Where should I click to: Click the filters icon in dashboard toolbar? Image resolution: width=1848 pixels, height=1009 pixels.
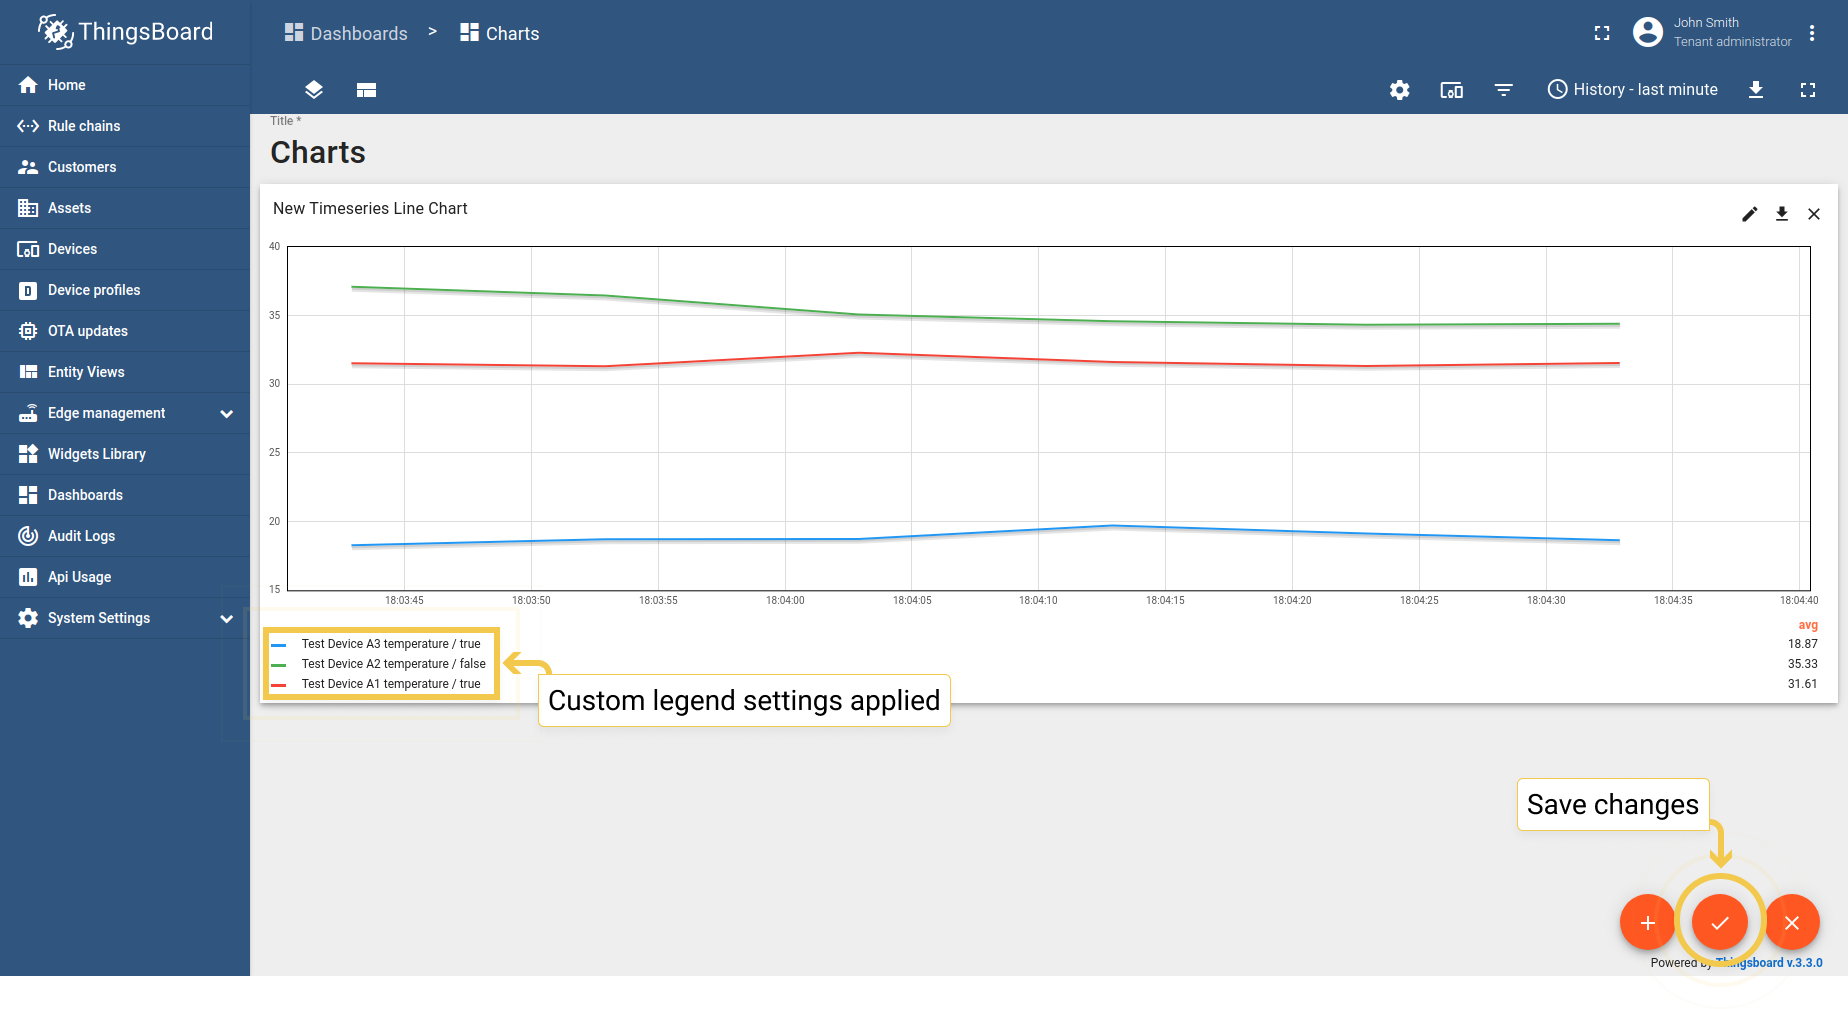pyautogui.click(x=1503, y=90)
